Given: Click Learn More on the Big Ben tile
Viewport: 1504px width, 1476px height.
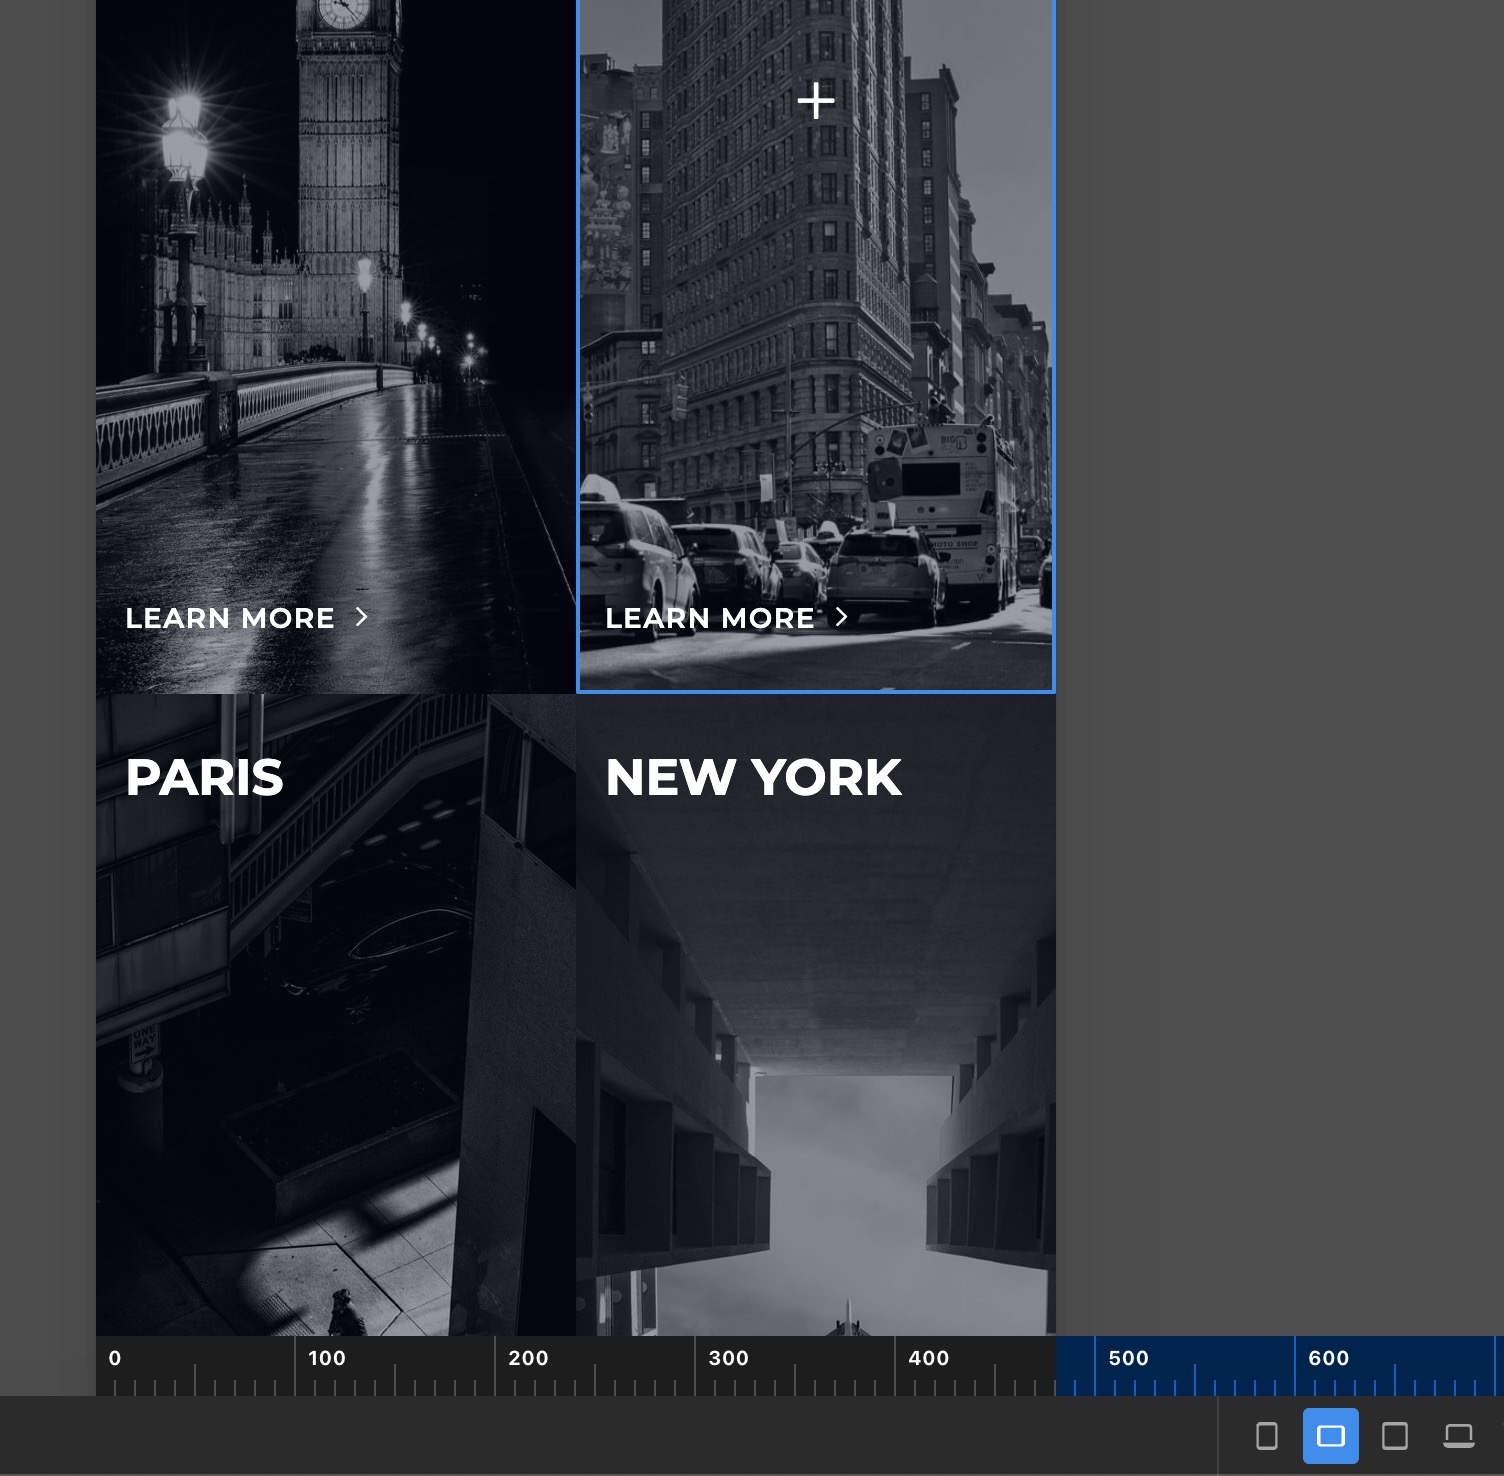Looking at the screenshot, I should coord(230,618).
